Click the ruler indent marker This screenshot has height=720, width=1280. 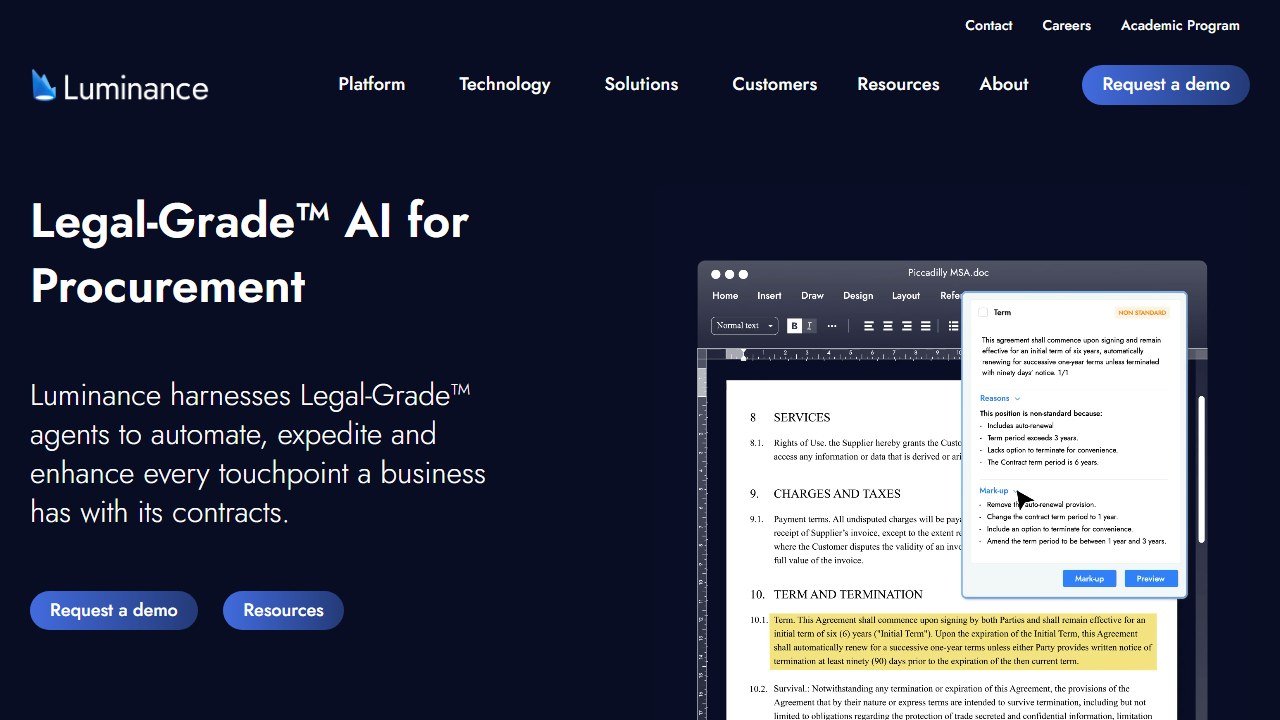pyautogui.click(x=743, y=354)
